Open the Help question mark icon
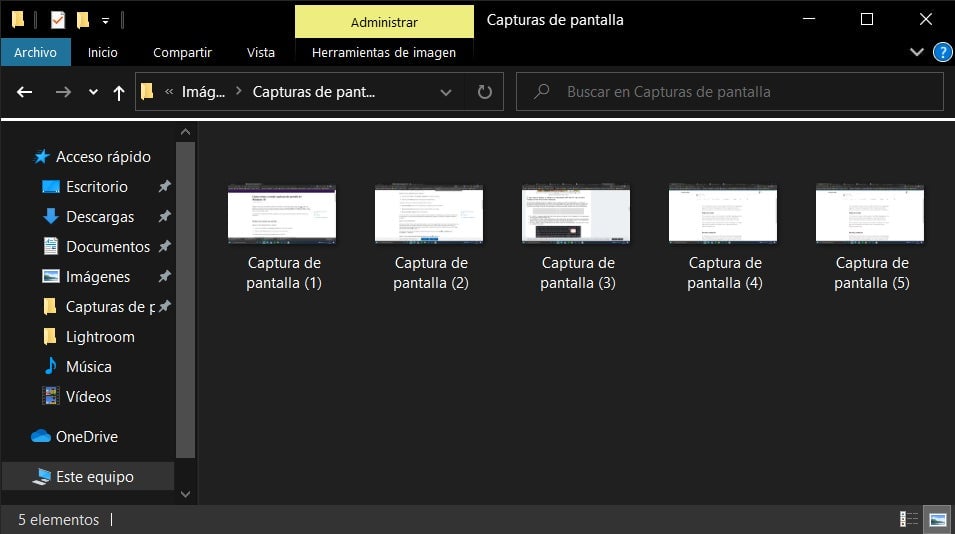Viewport: 955px width, 534px height. (942, 52)
